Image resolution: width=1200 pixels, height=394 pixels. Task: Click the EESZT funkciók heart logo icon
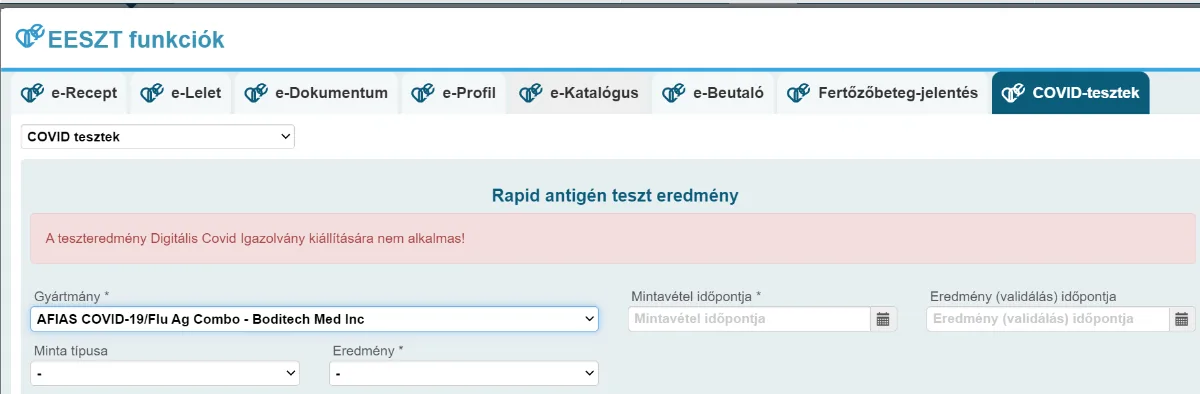(x=30, y=38)
